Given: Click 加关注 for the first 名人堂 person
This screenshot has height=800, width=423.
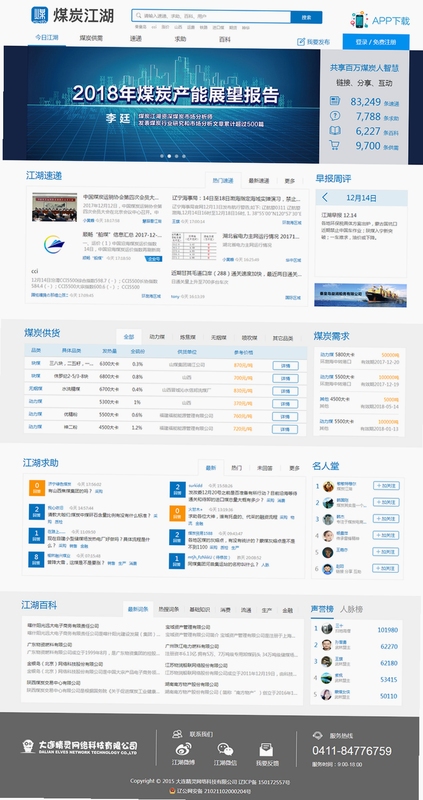Looking at the screenshot, I should 386,485.
